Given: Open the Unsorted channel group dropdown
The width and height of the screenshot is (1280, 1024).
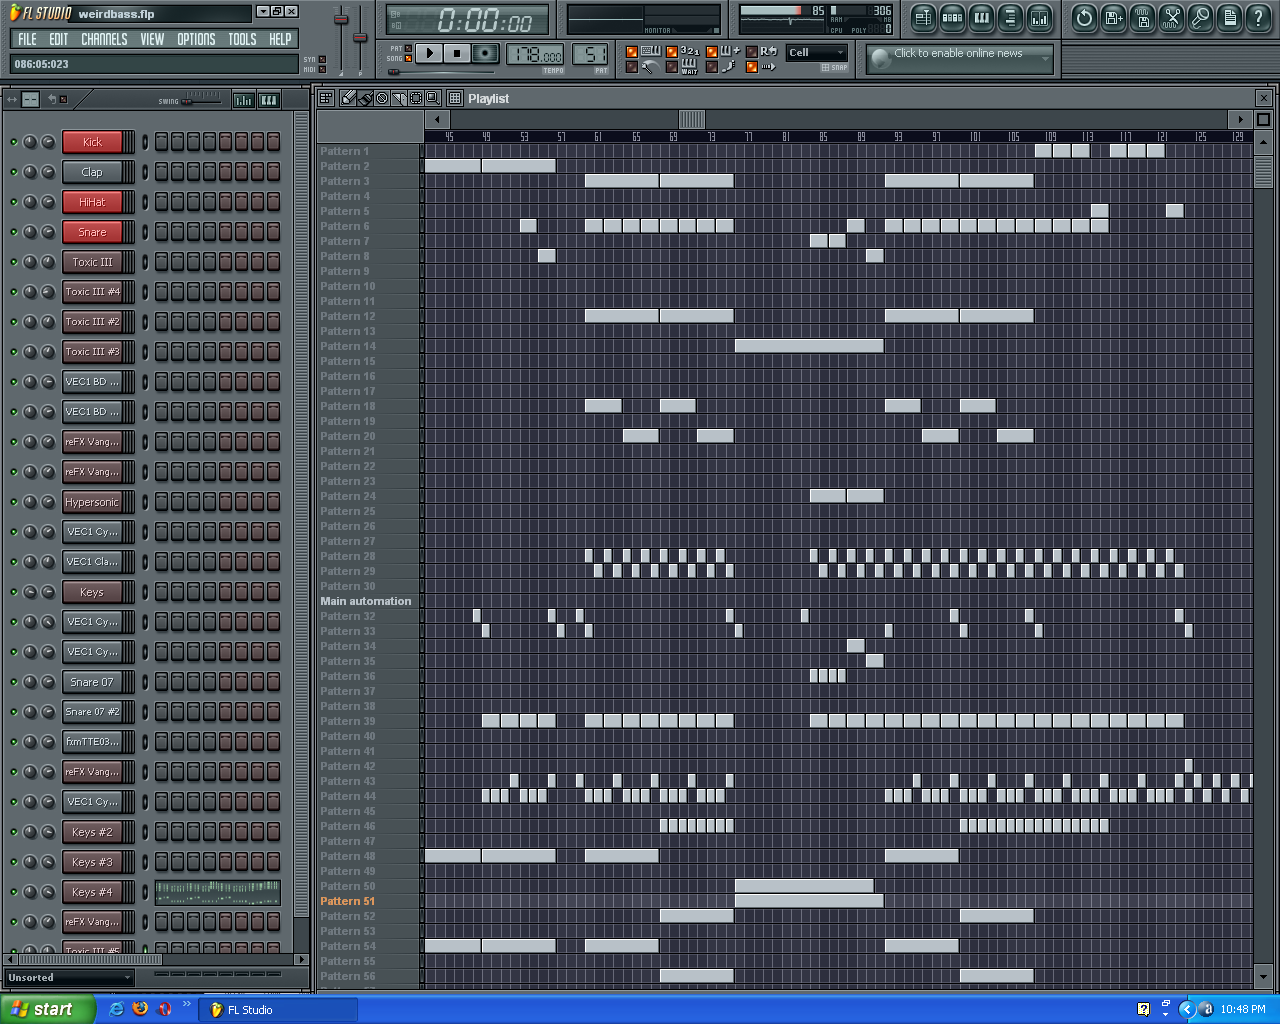Looking at the screenshot, I should click(69, 978).
